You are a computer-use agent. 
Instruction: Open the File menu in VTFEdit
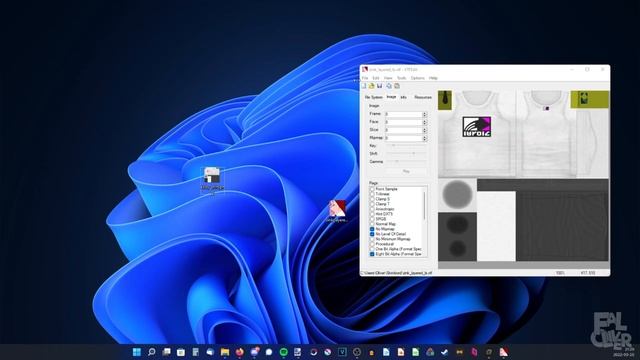(x=365, y=78)
